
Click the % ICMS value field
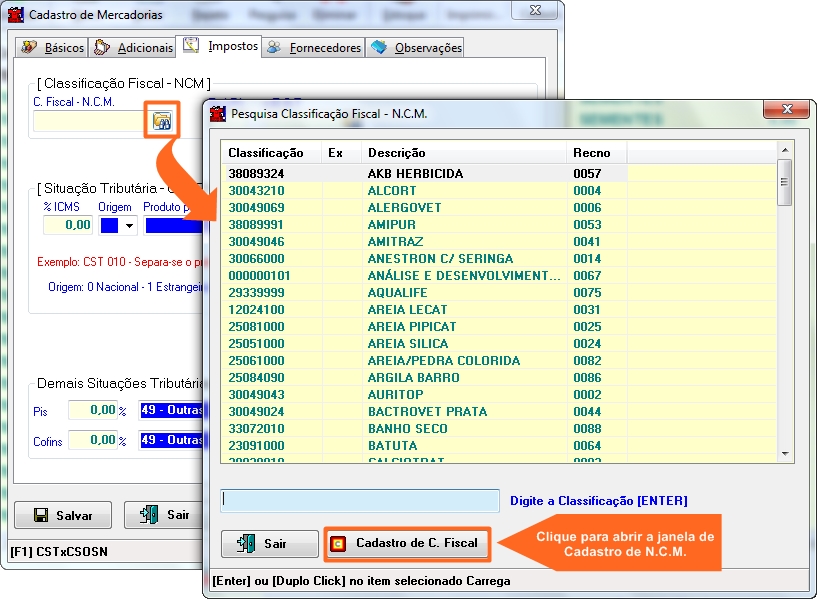(x=68, y=225)
